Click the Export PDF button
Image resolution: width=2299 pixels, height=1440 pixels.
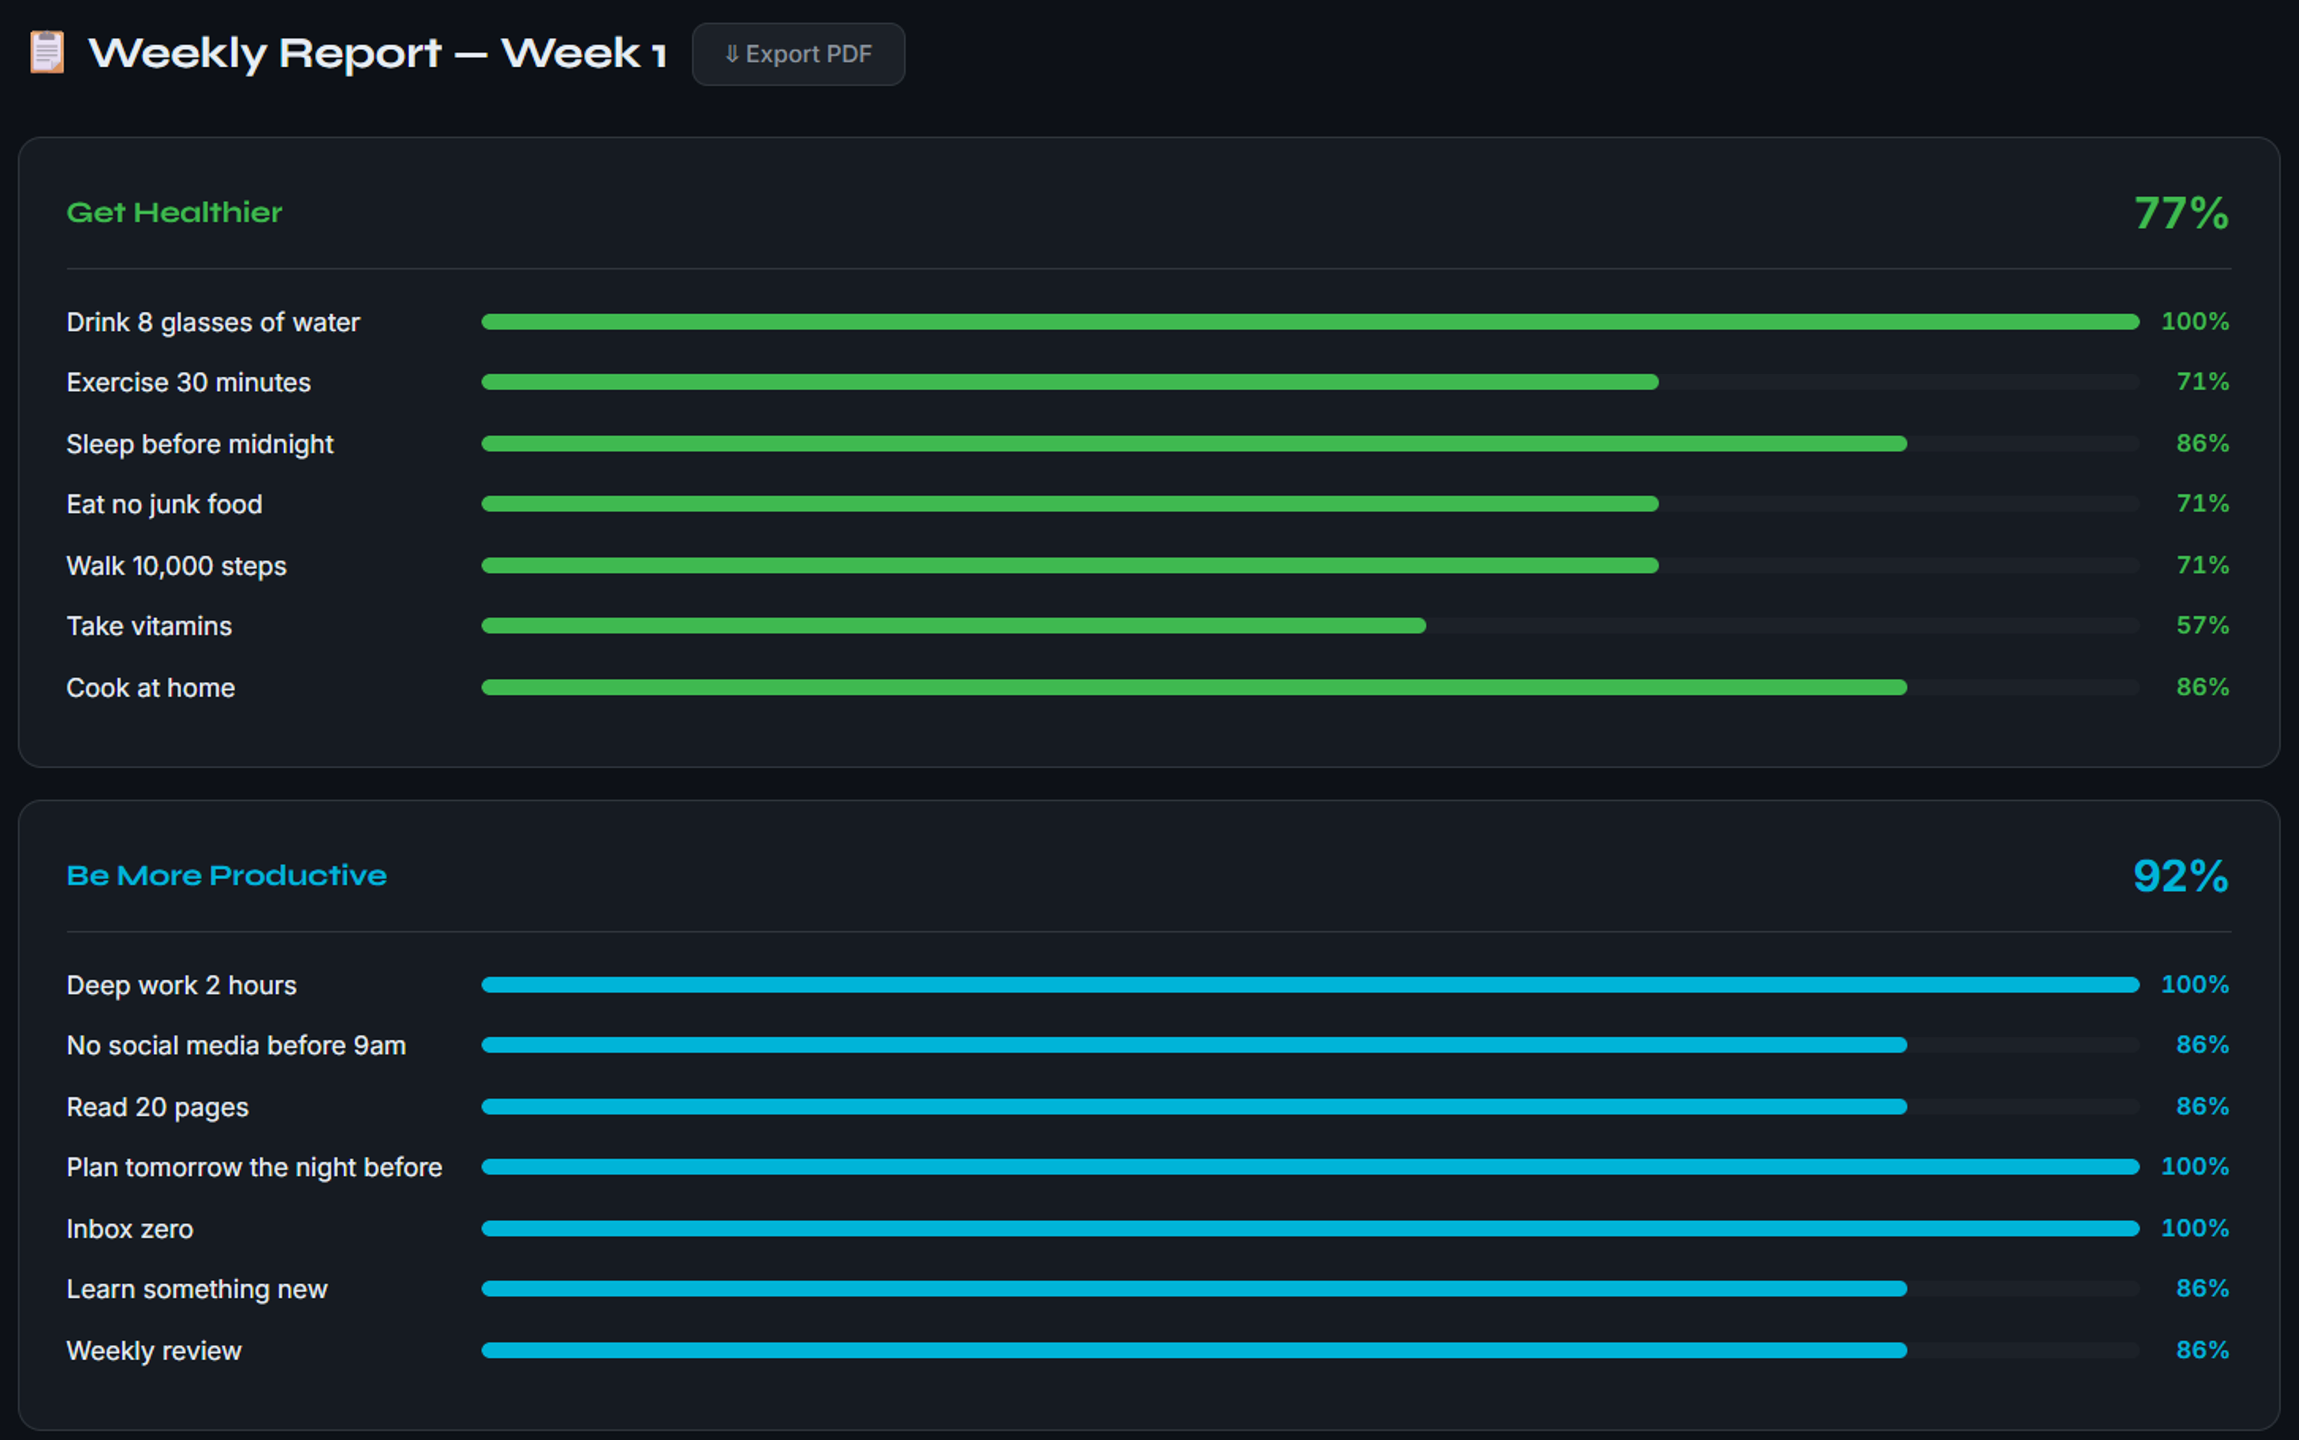[798, 54]
